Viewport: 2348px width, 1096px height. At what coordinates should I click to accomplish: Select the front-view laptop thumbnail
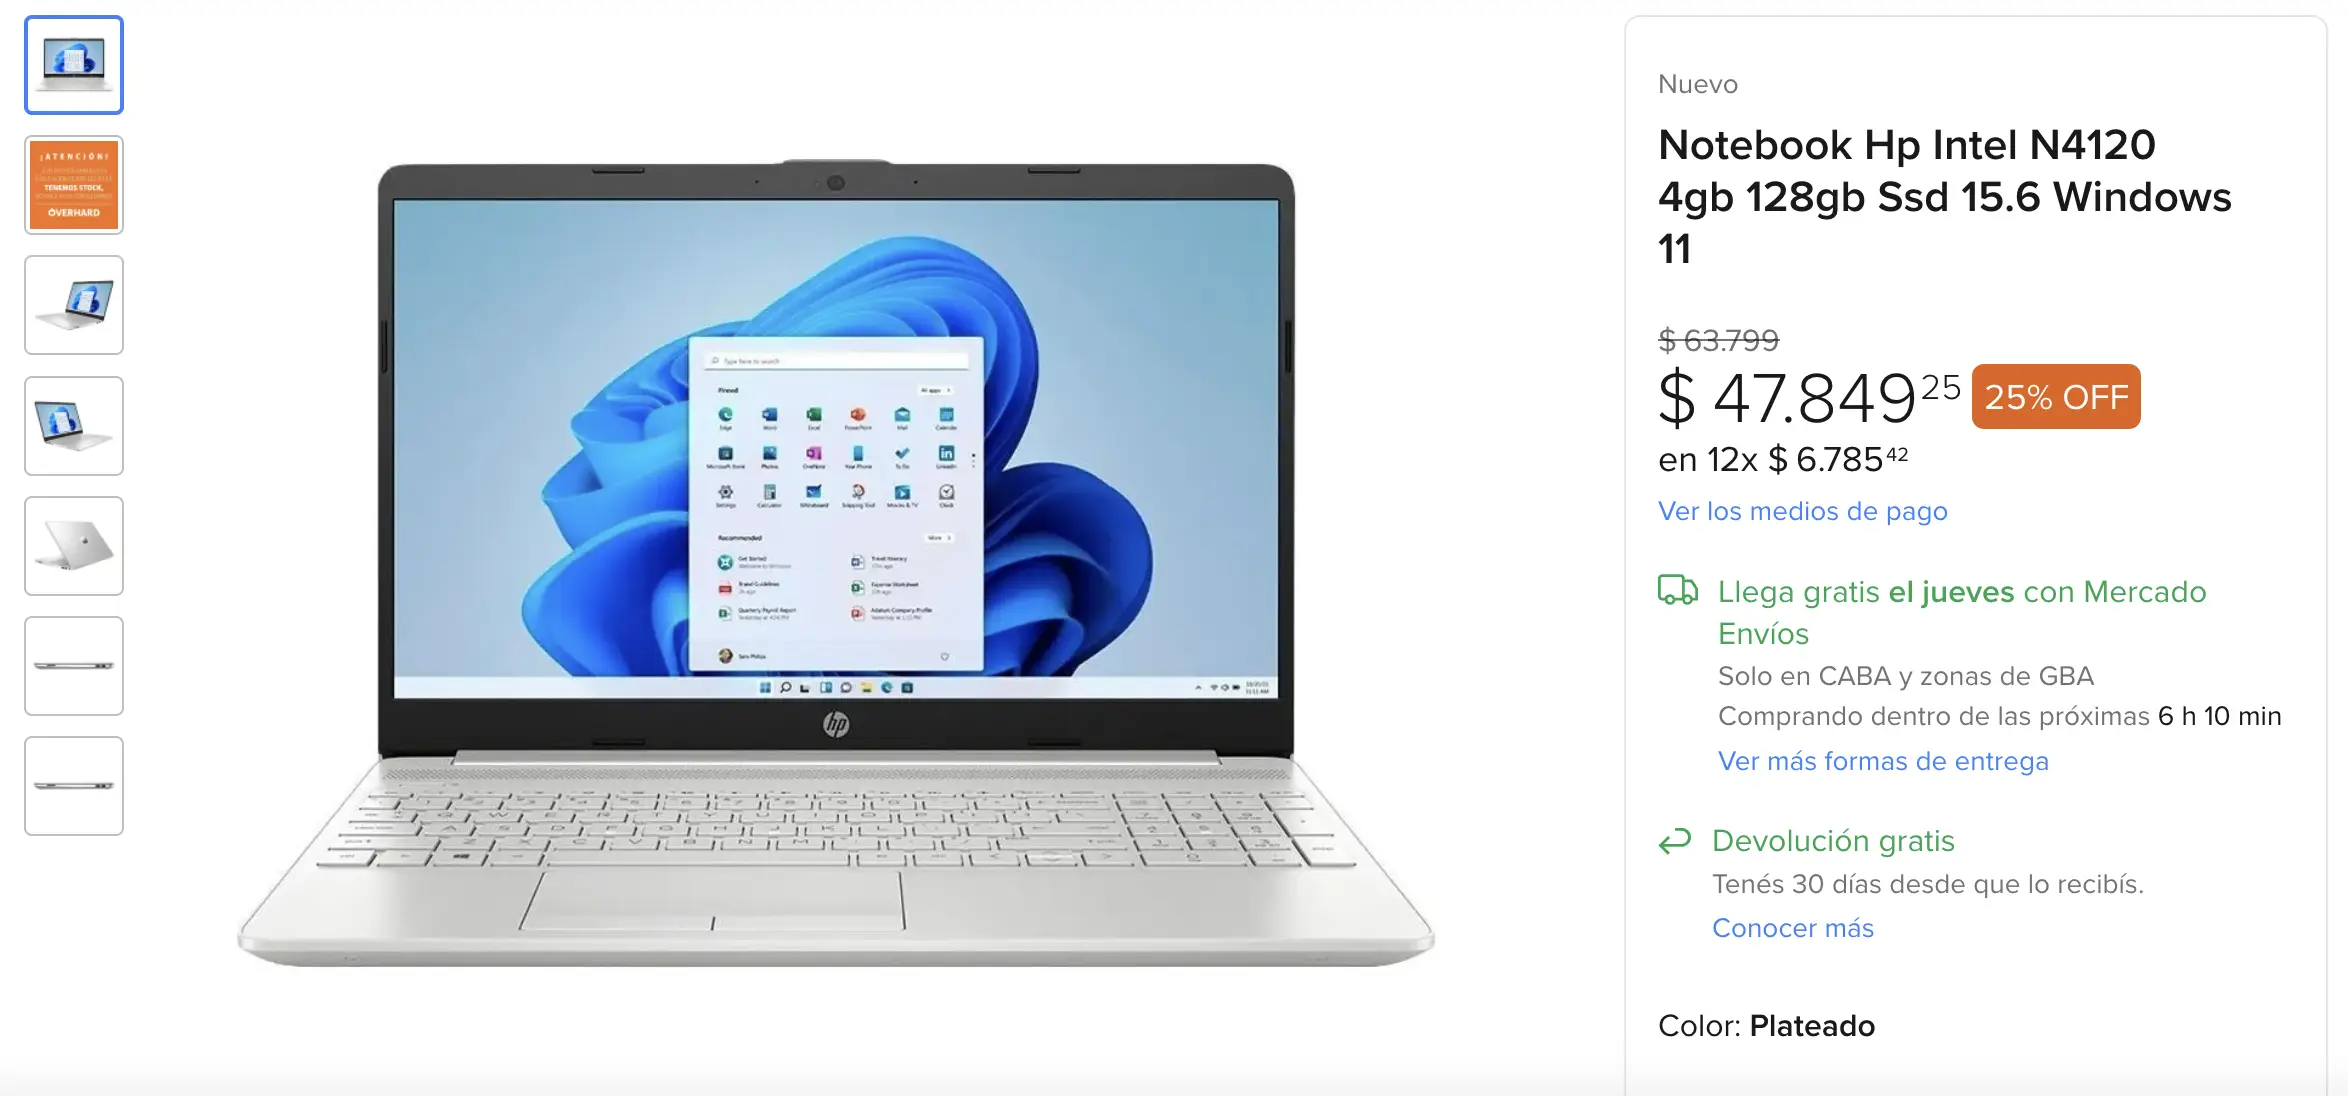pyautogui.click(x=74, y=65)
